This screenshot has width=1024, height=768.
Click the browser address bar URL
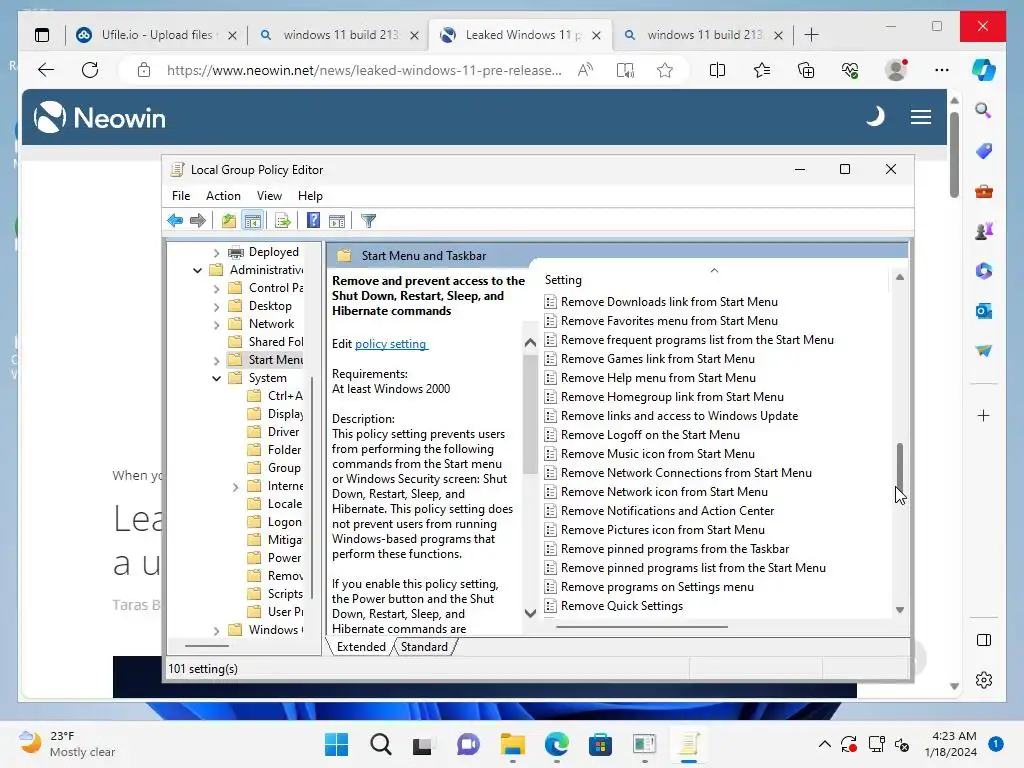(x=364, y=70)
